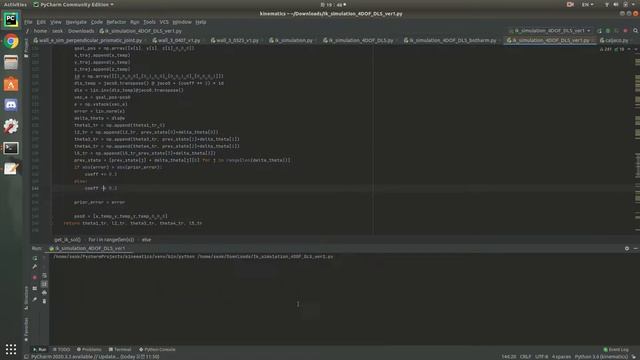Hide the Run tool window
Screen dimensions: 640x360
tap(636, 248)
